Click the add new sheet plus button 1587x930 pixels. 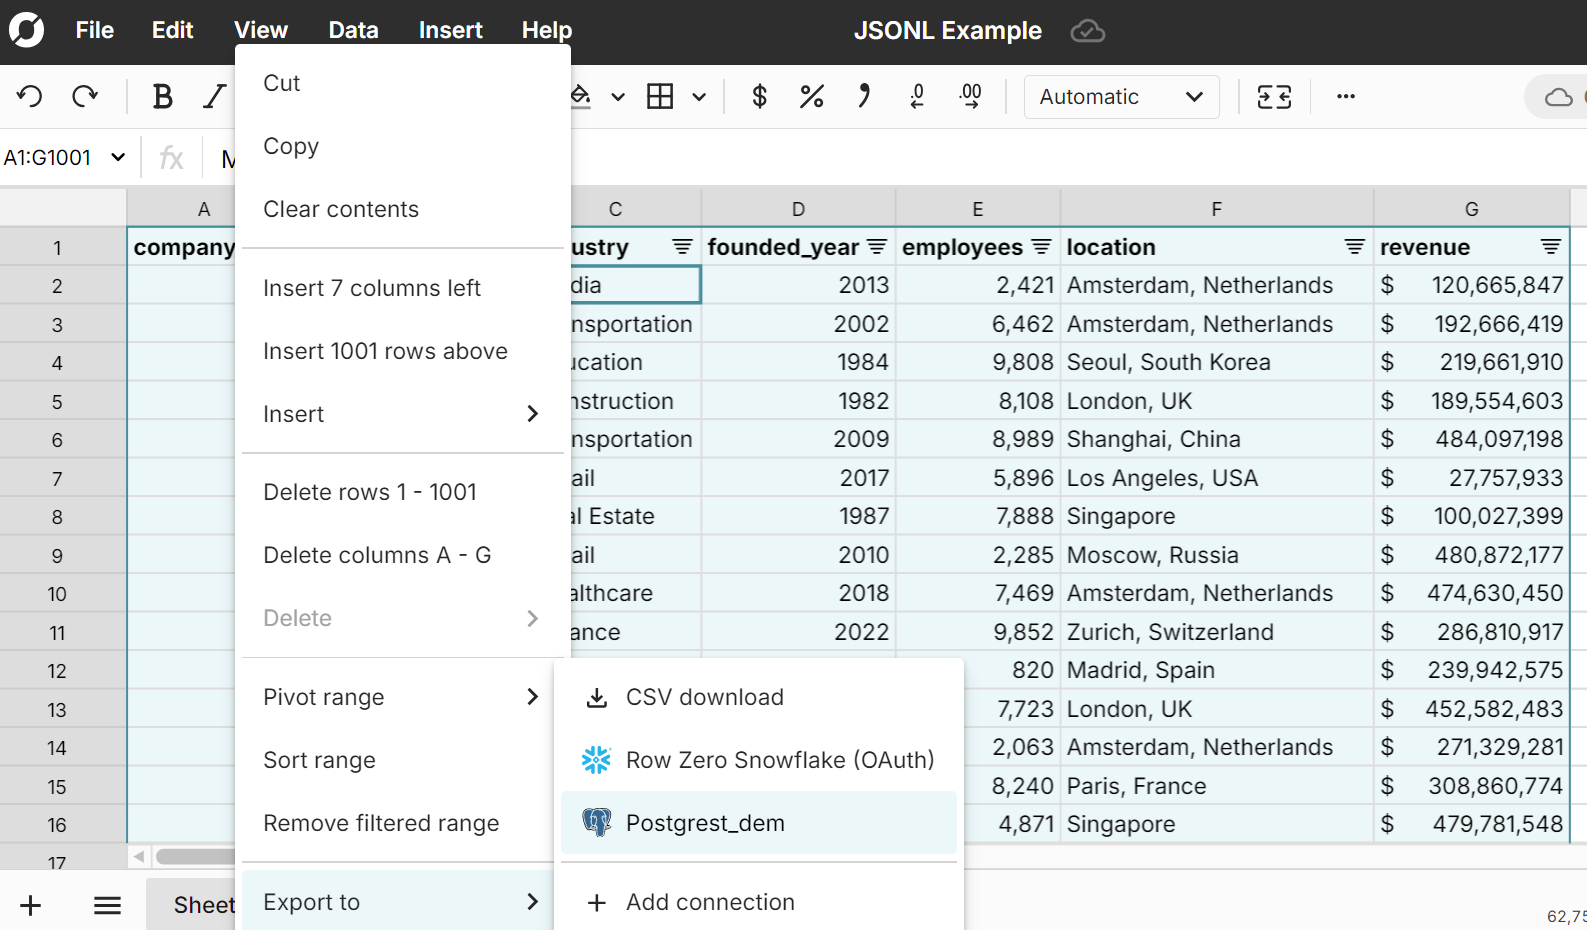click(x=31, y=905)
